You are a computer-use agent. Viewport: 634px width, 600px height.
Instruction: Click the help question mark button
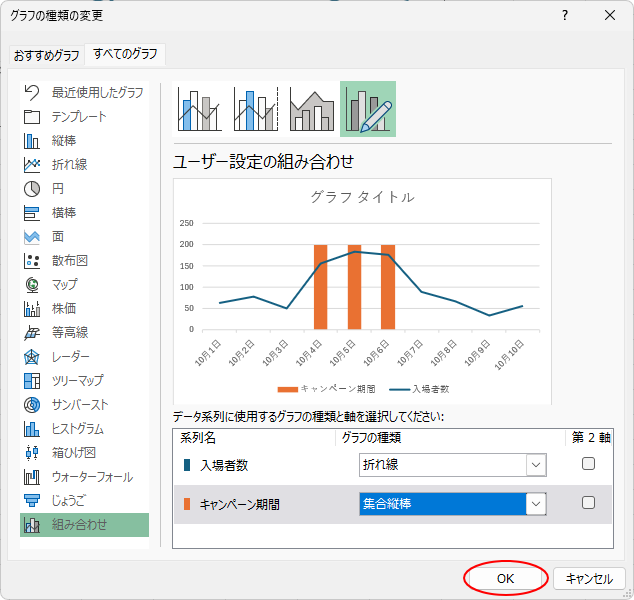coord(565,15)
